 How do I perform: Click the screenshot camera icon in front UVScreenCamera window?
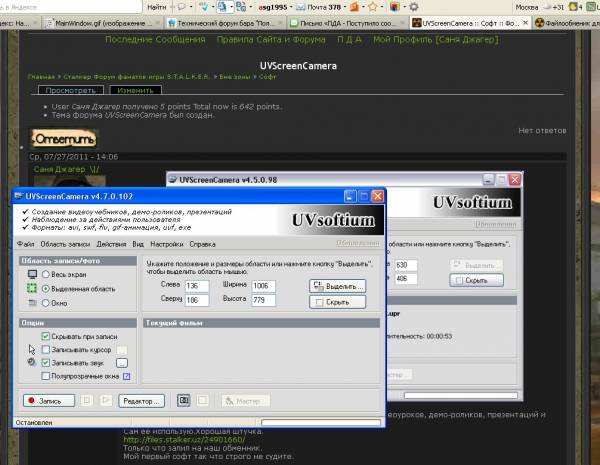[184, 400]
